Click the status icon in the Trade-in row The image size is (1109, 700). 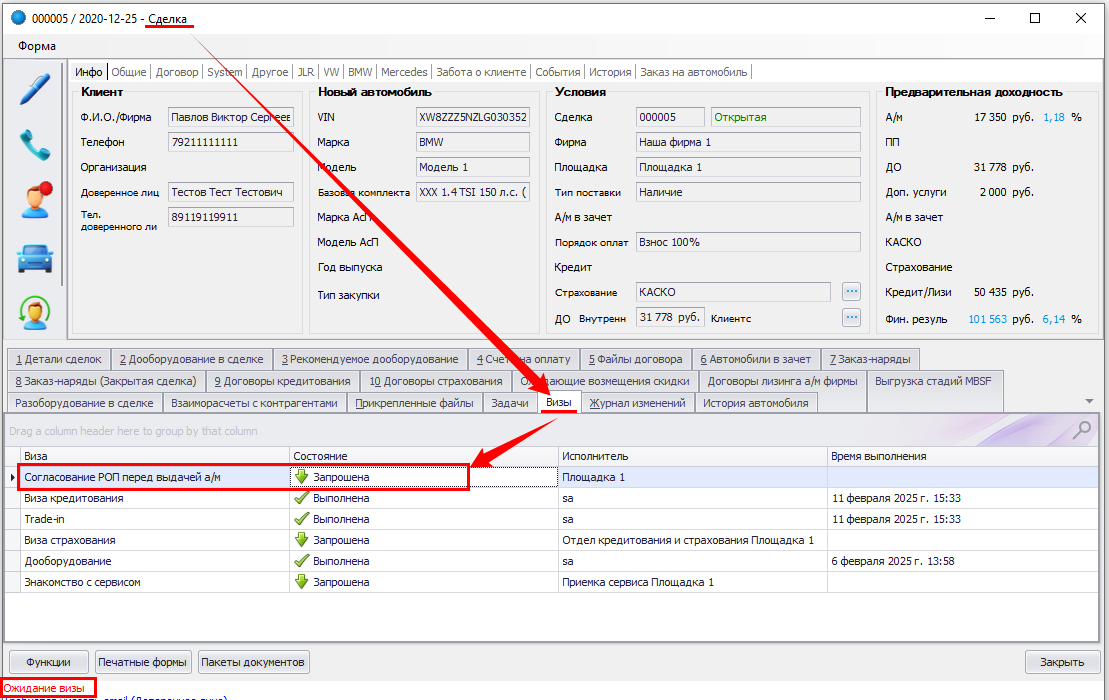pos(301,519)
